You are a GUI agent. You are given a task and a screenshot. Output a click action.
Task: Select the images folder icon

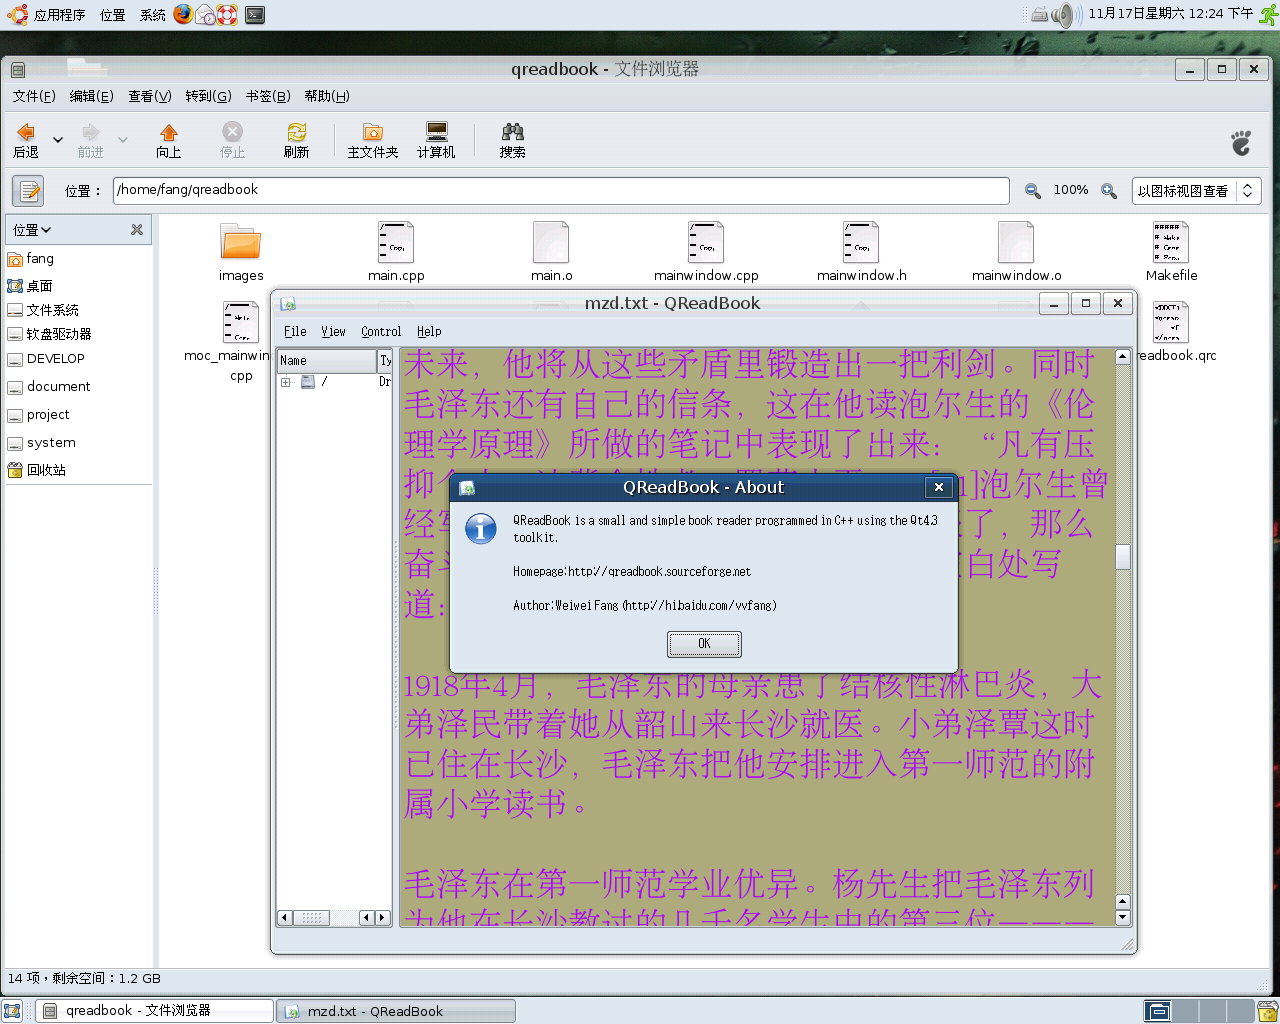pos(241,242)
